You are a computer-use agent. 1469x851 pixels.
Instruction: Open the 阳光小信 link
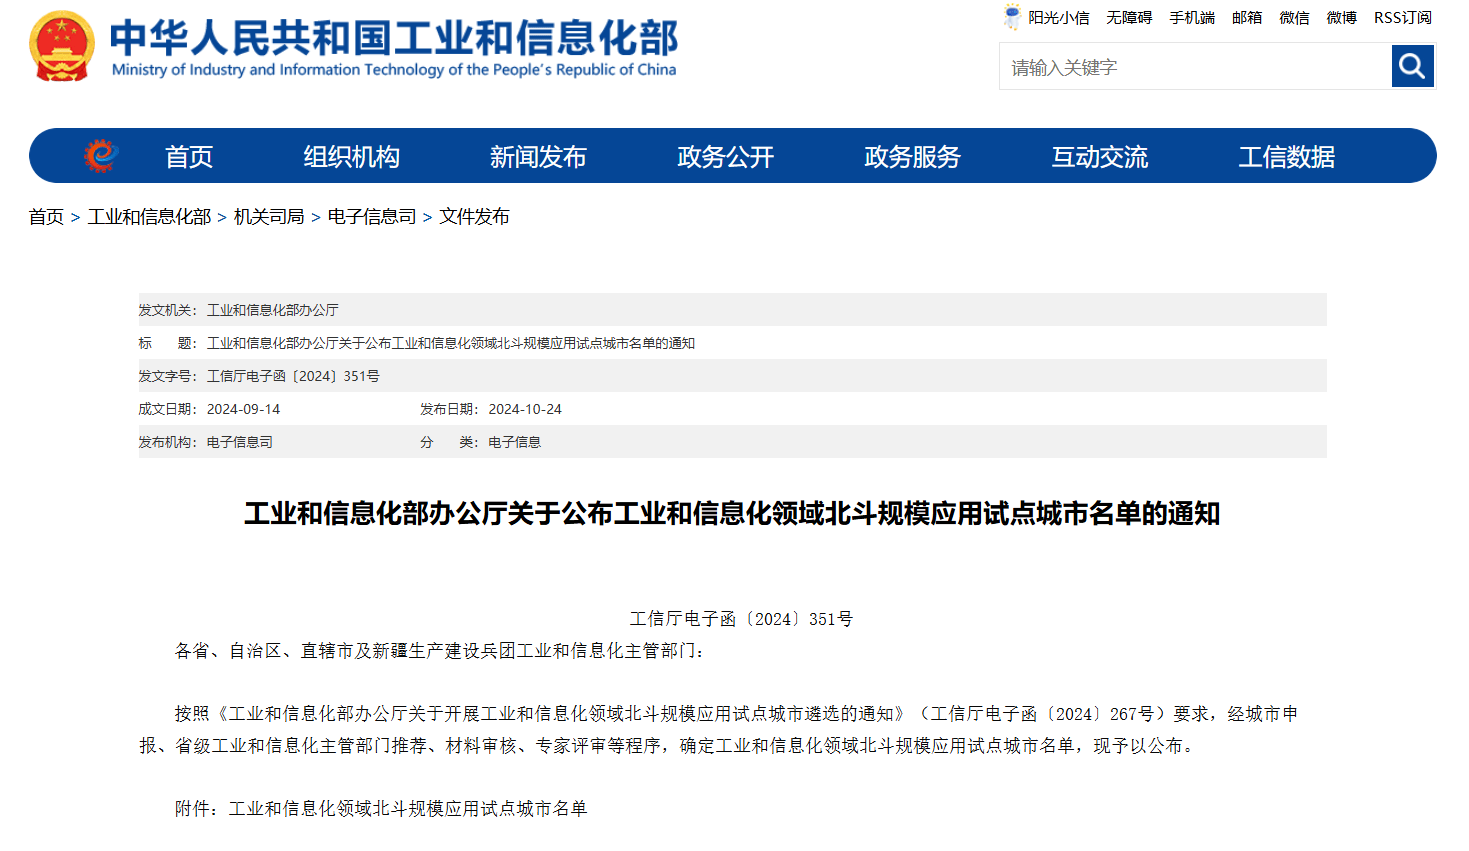tap(1059, 18)
